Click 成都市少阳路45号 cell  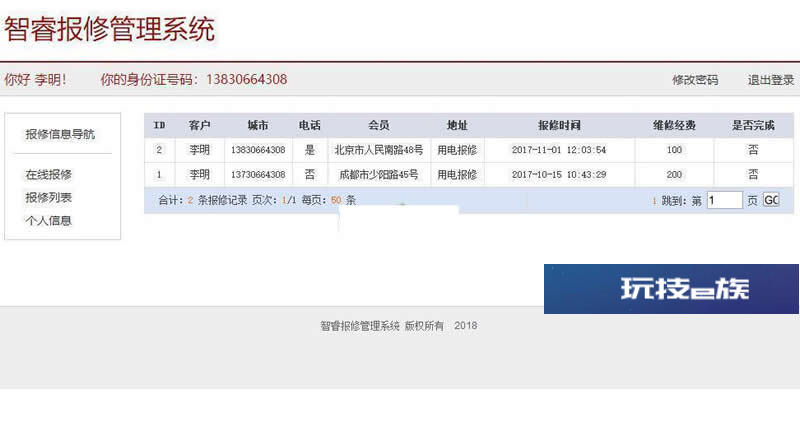(379, 174)
